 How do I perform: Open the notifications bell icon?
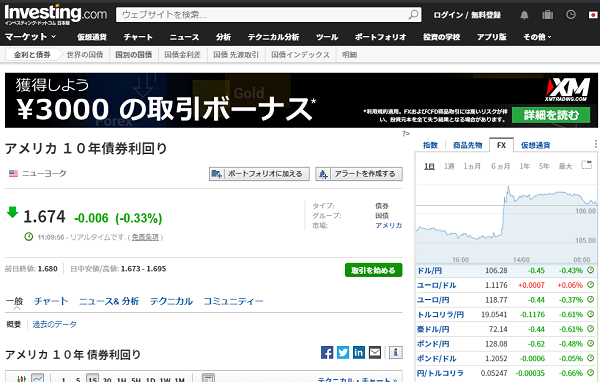tap(524, 15)
